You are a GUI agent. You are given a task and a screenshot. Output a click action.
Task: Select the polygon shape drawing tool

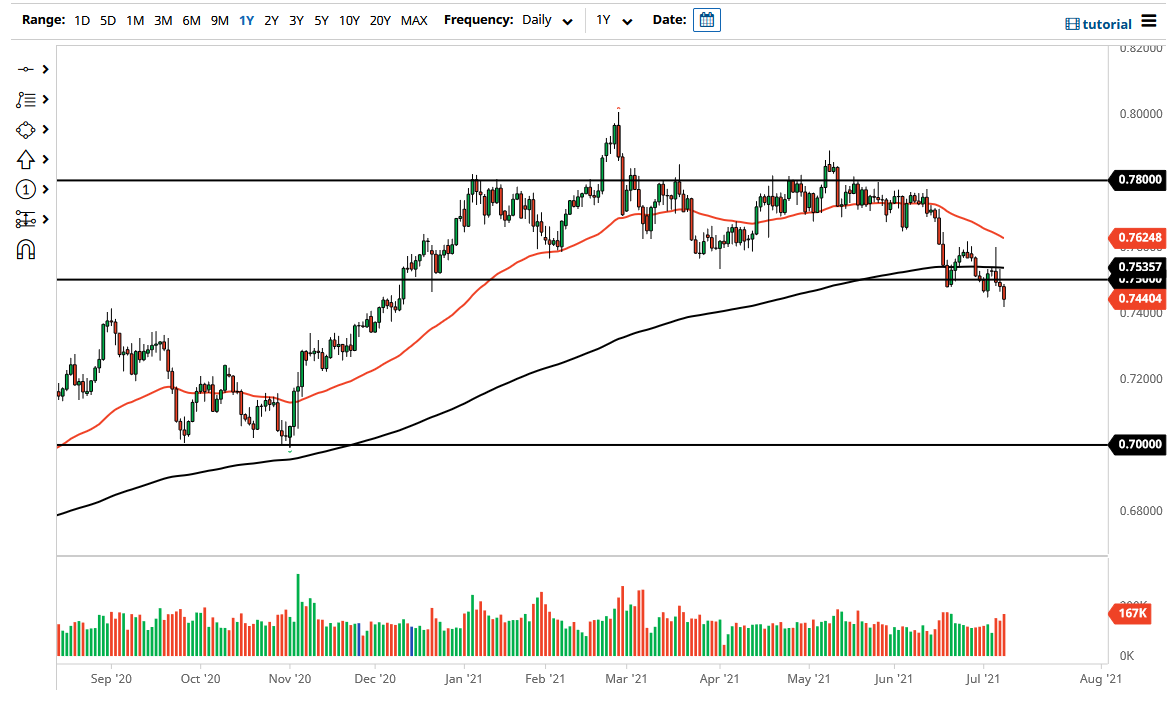[x=27, y=129]
